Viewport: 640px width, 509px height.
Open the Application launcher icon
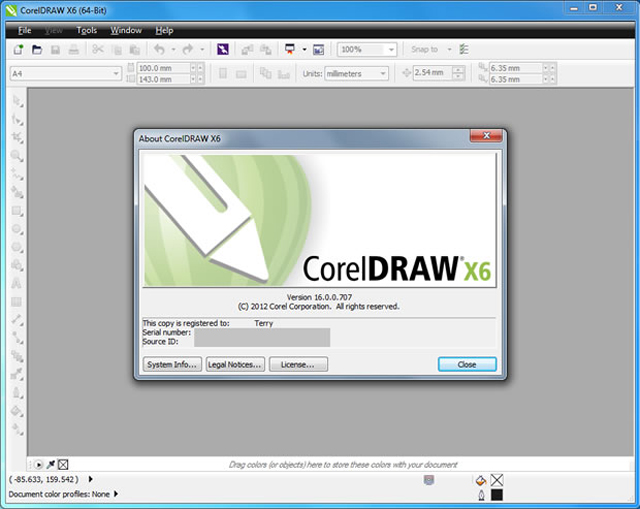tap(290, 50)
